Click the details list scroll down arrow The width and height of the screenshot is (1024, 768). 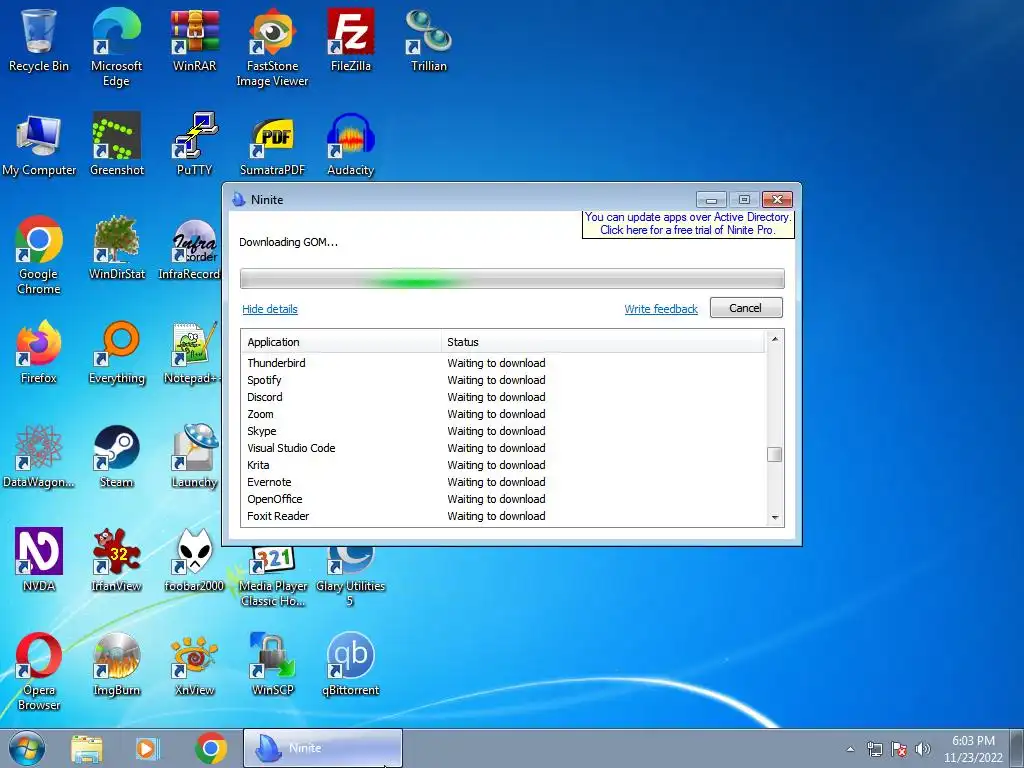point(775,518)
